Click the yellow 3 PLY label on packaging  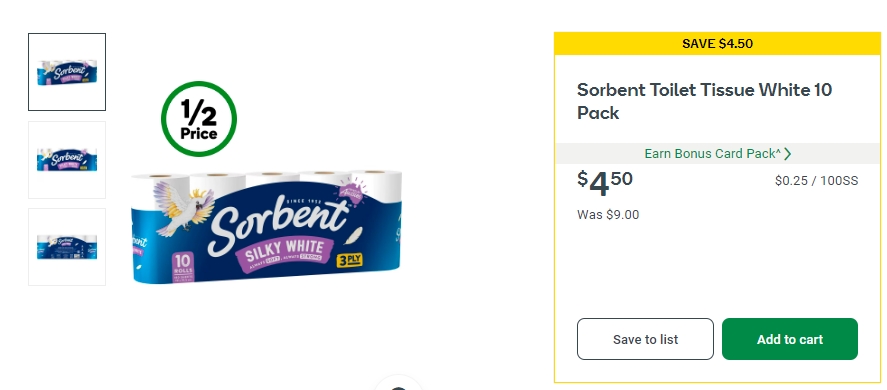[x=349, y=261]
